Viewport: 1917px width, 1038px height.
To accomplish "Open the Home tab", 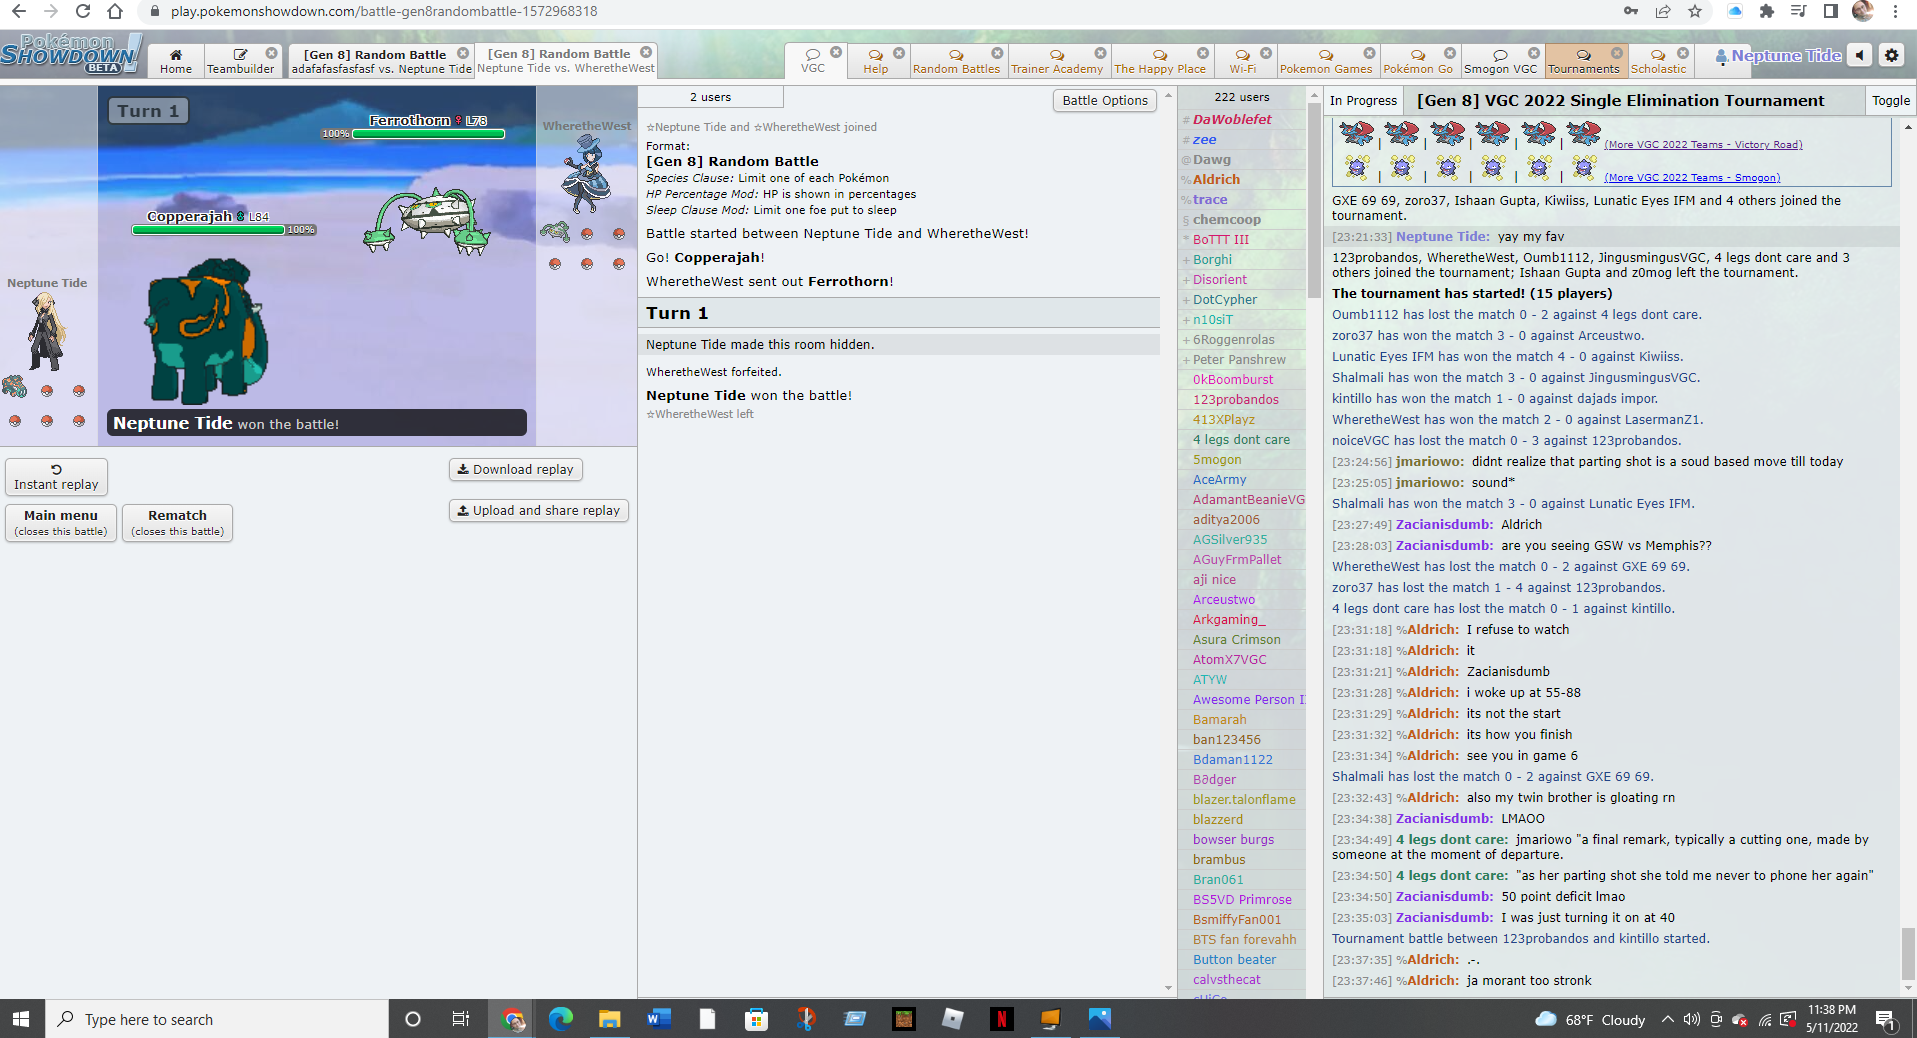I will (176, 61).
